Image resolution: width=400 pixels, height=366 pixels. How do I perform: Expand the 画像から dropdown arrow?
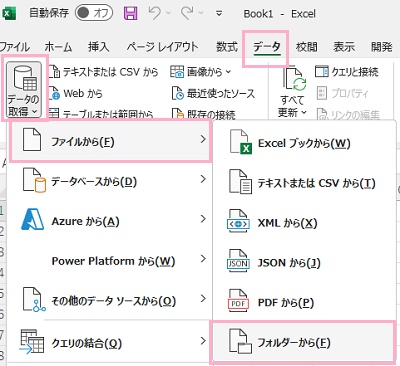(228, 72)
